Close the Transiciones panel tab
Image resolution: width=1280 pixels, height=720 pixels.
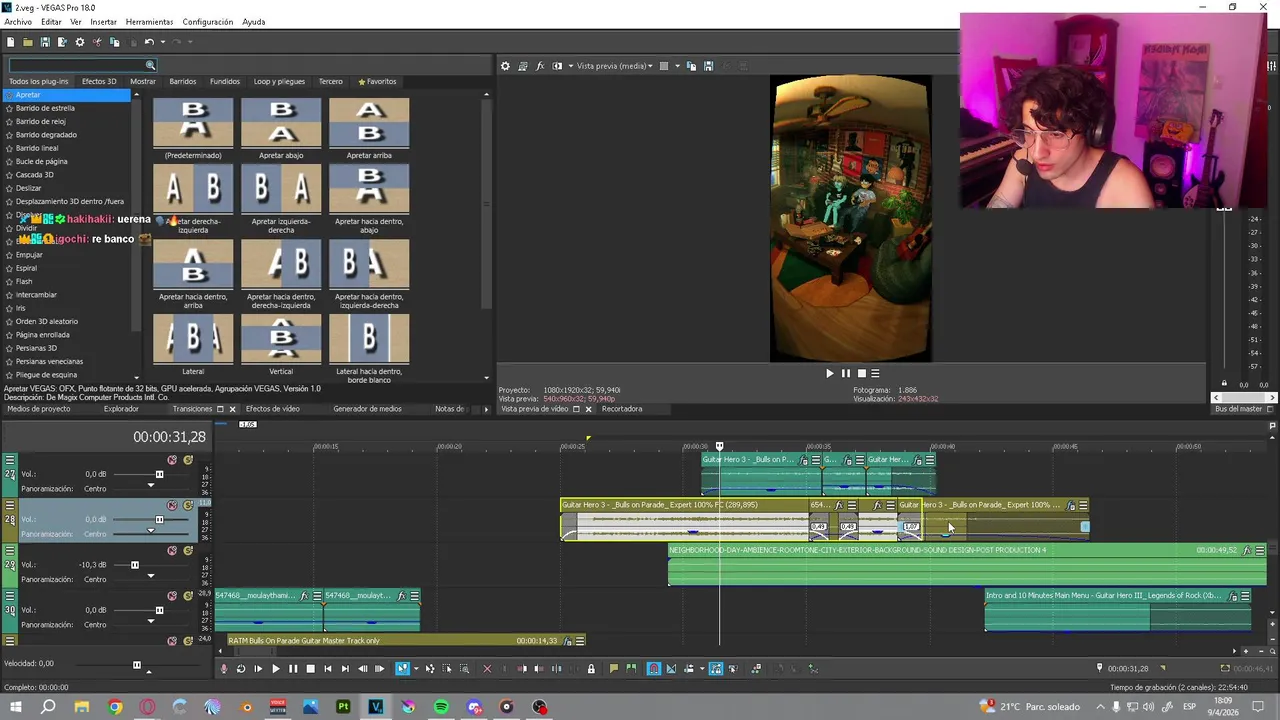[232, 409]
